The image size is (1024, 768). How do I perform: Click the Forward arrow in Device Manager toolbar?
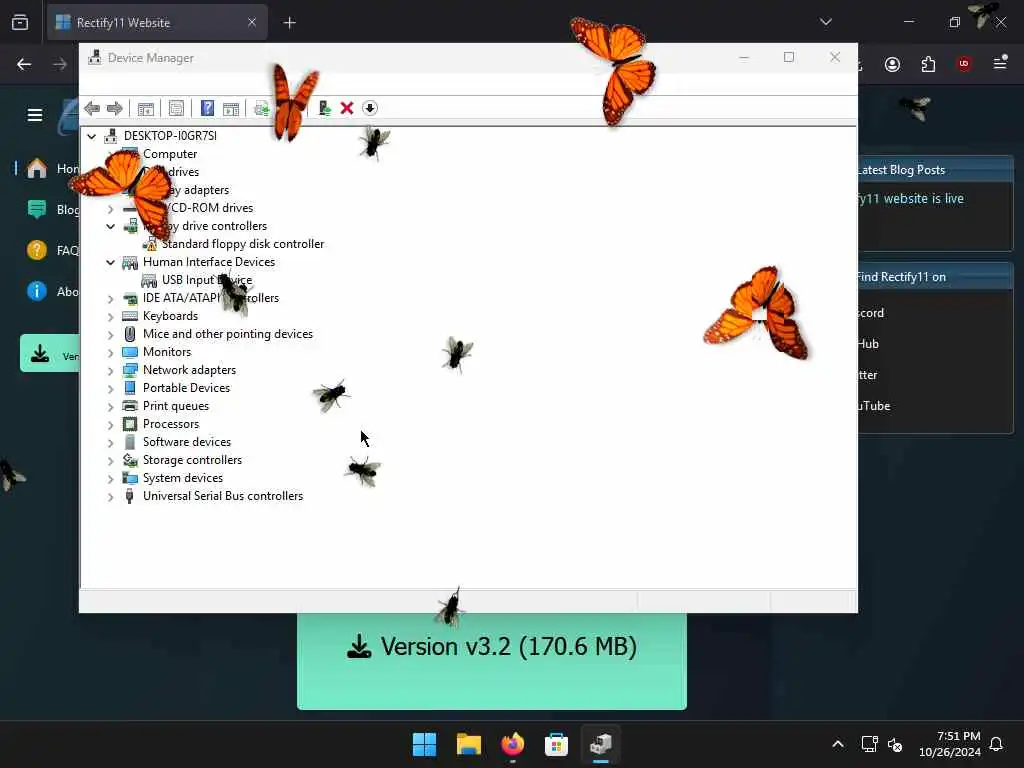pos(114,108)
